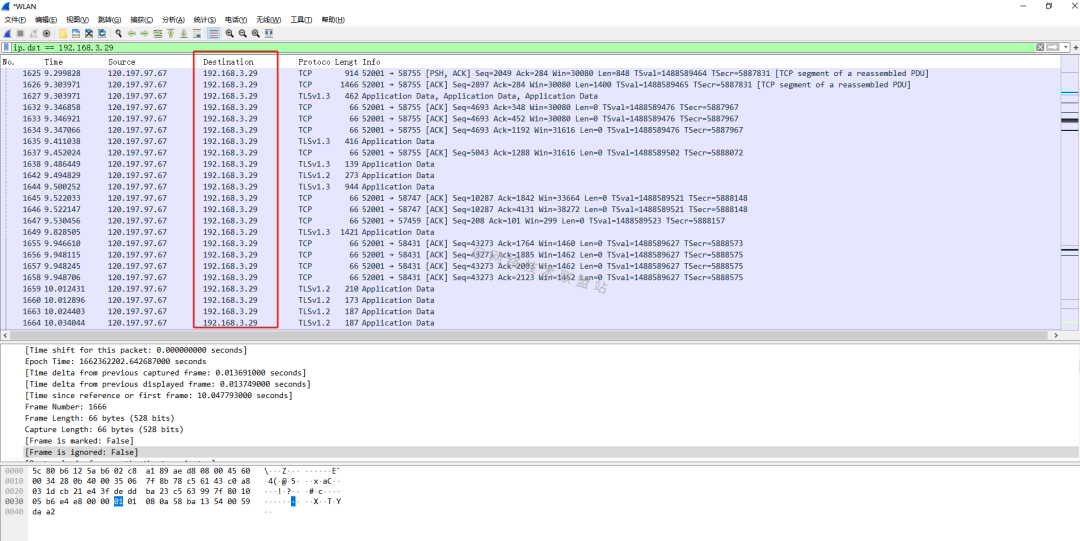Open the 文件(F) menu
Screen dimensions: 1080x541
pos(15,19)
